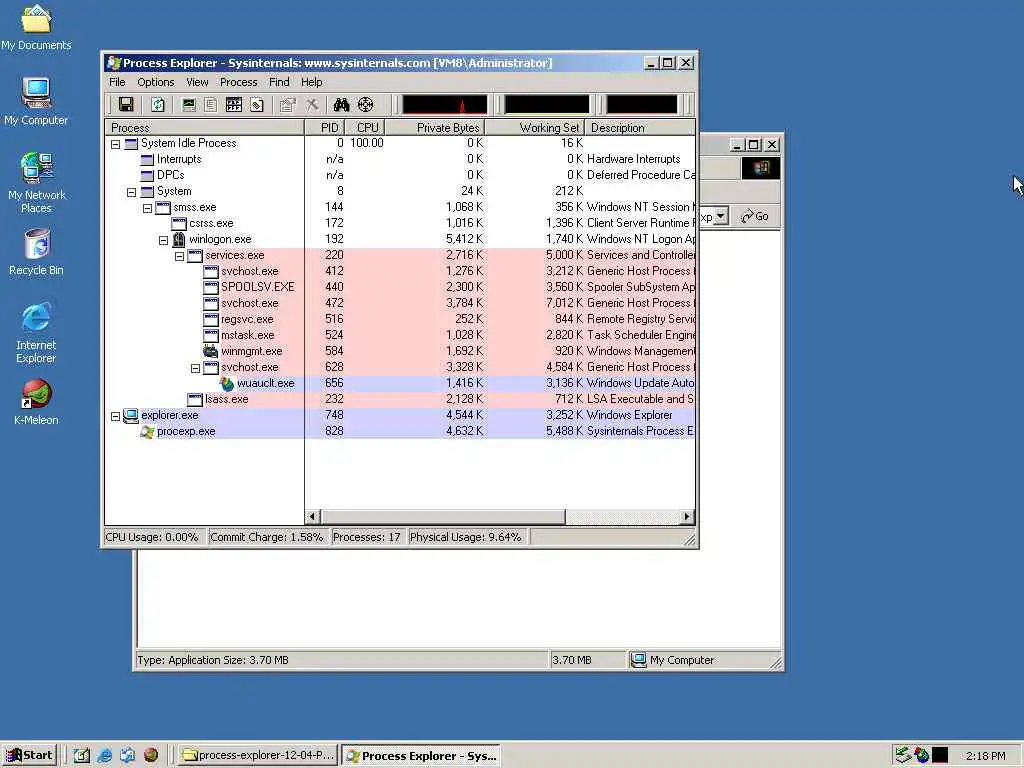Image resolution: width=1024 pixels, height=768 pixels.
Task: Open the Help menu
Action: (312, 82)
